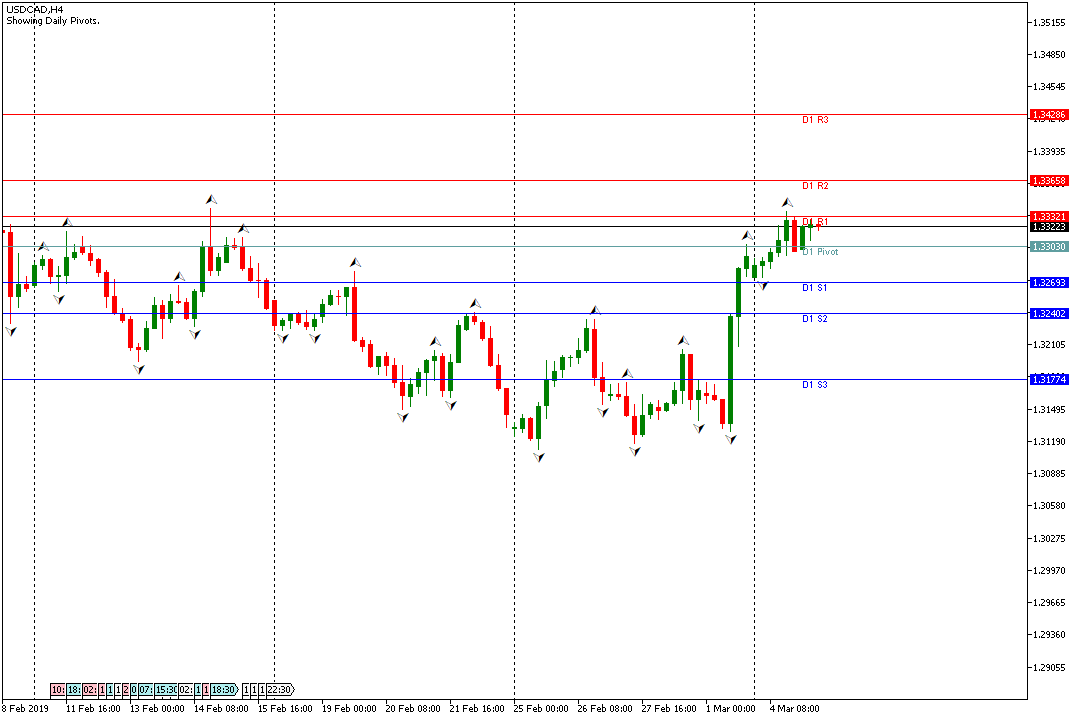Select the D1 R2 resistance label
Image resolution: width=1080 pixels, height=720 pixels.
pyautogui.click(x=815, y=186)
